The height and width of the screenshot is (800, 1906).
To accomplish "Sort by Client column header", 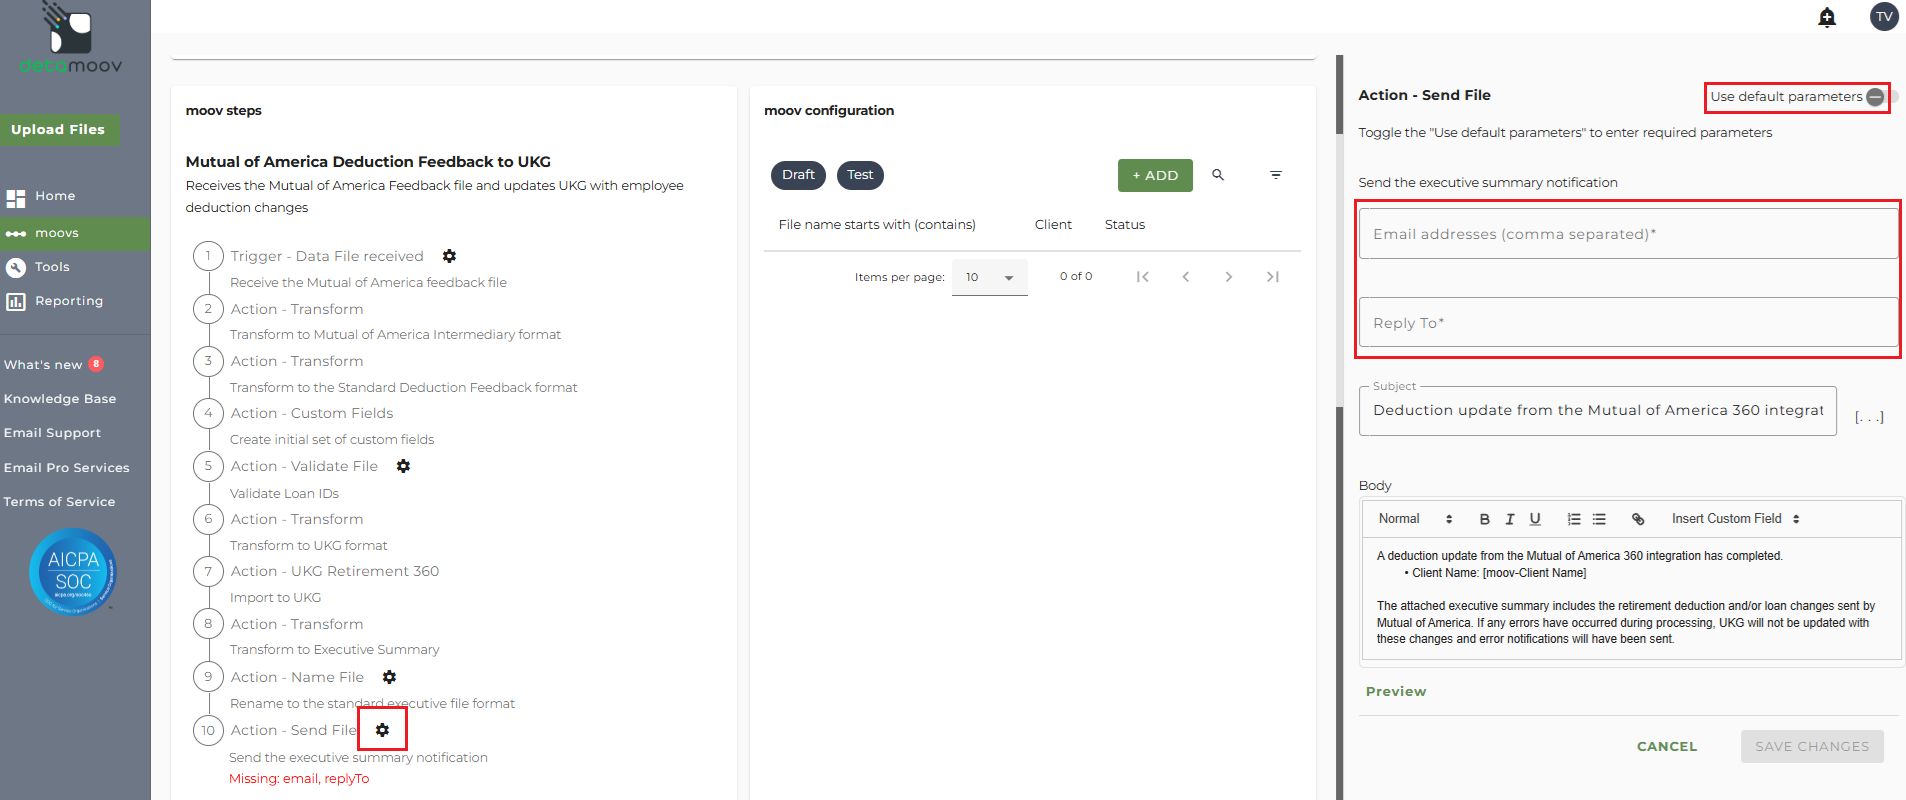I will pyautogui.click(x=1053, y=225).
